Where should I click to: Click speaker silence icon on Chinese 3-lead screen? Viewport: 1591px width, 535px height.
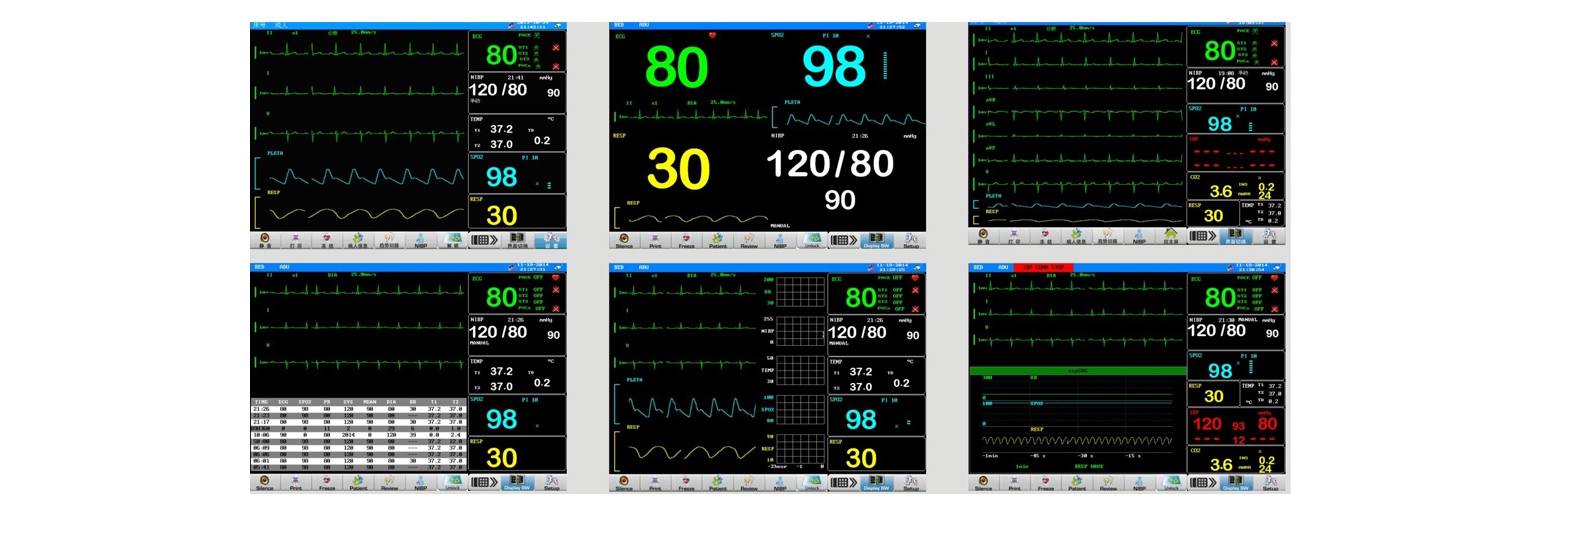click(x=265, y=240)
